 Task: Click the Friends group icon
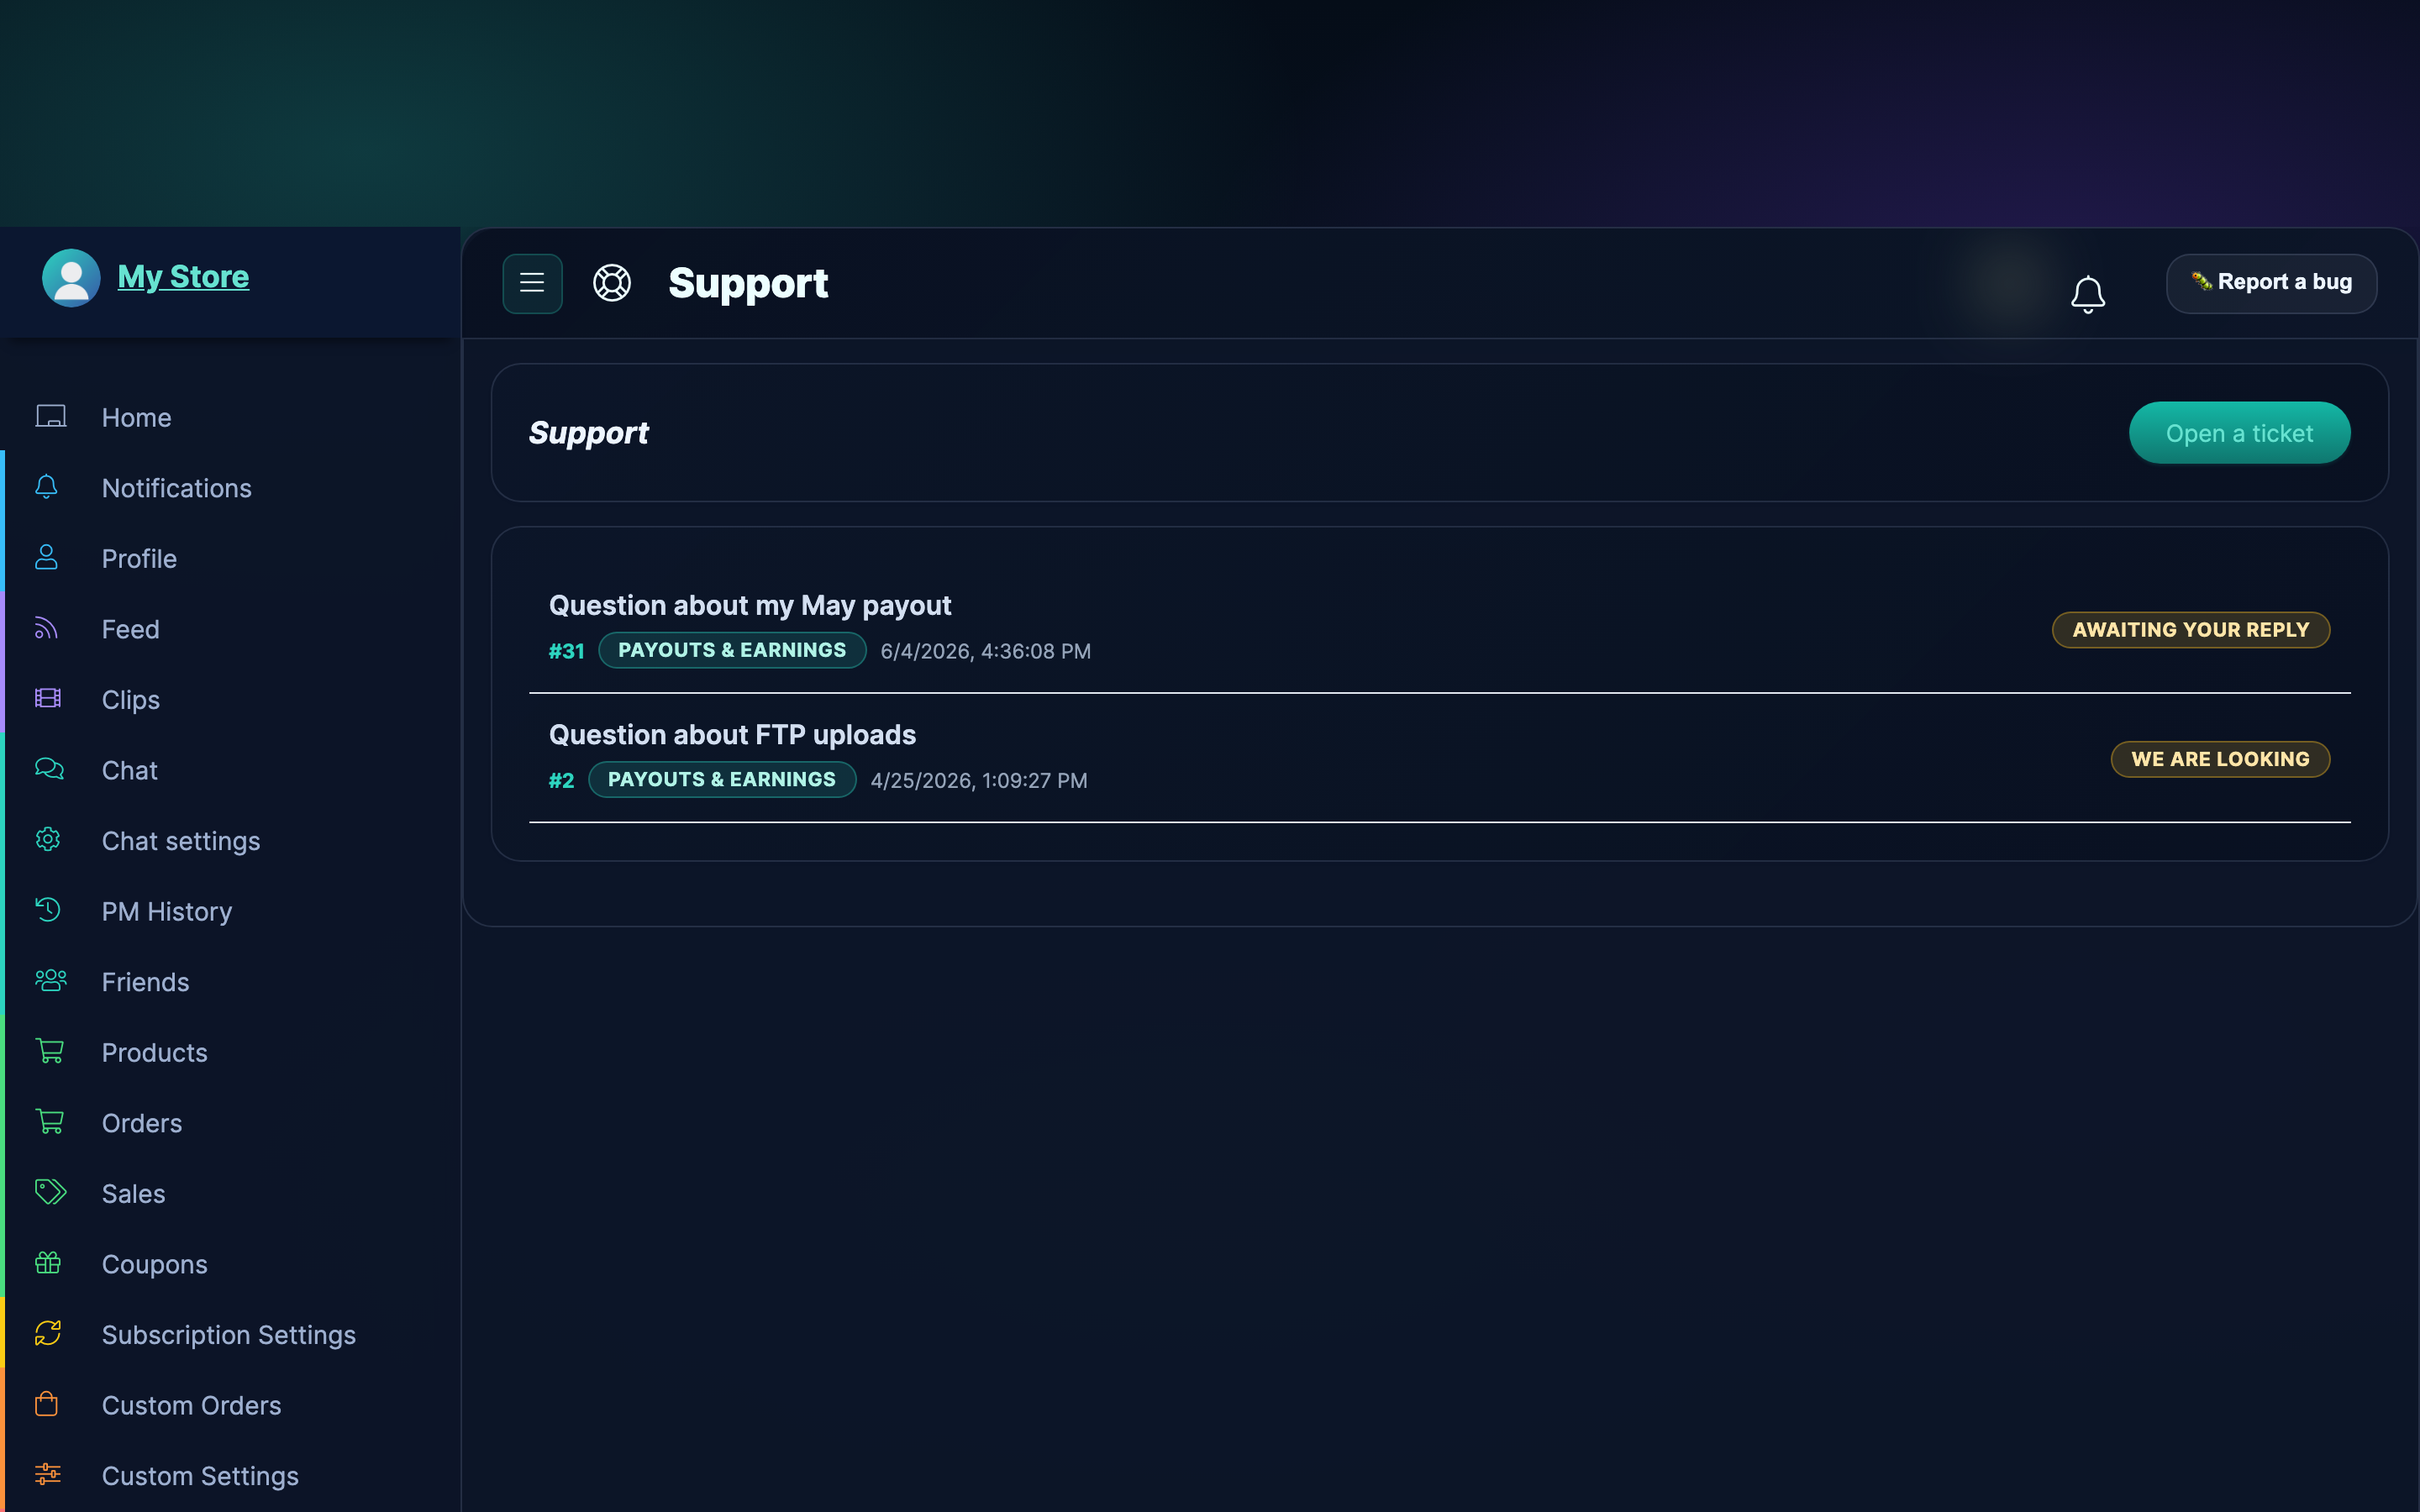51,980
